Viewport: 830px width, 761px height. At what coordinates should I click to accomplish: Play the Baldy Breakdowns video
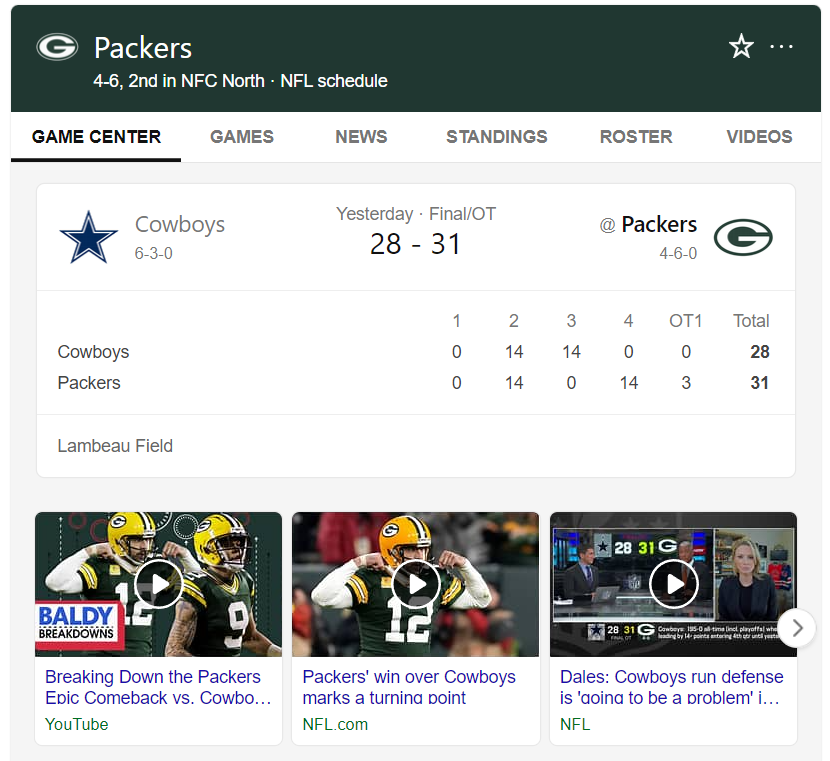(158, 584)
